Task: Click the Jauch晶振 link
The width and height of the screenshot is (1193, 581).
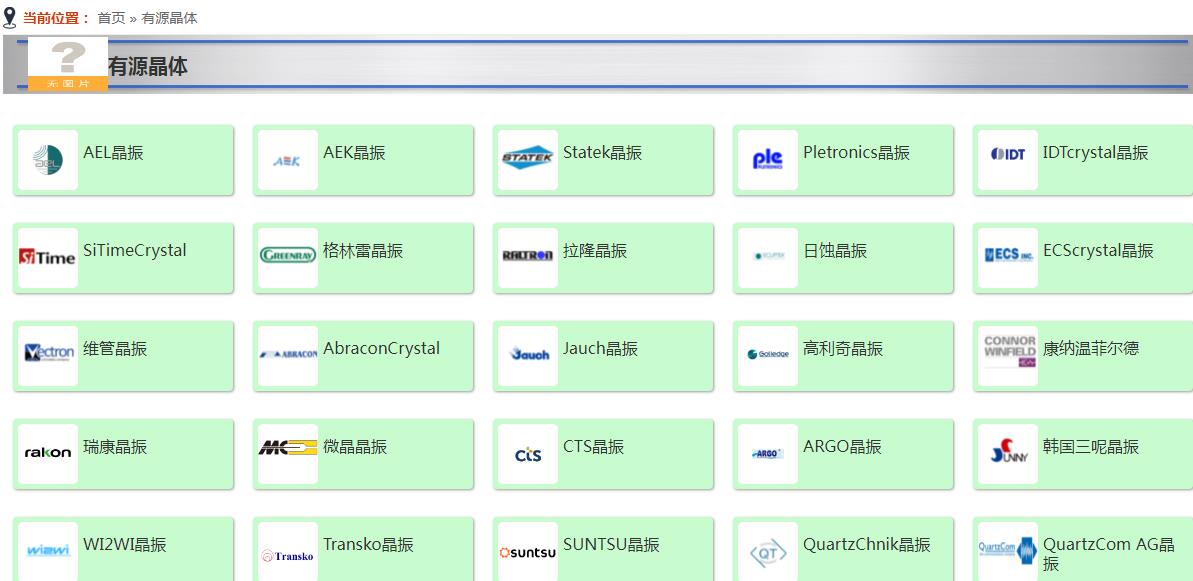Action: [x=600, y=349]
